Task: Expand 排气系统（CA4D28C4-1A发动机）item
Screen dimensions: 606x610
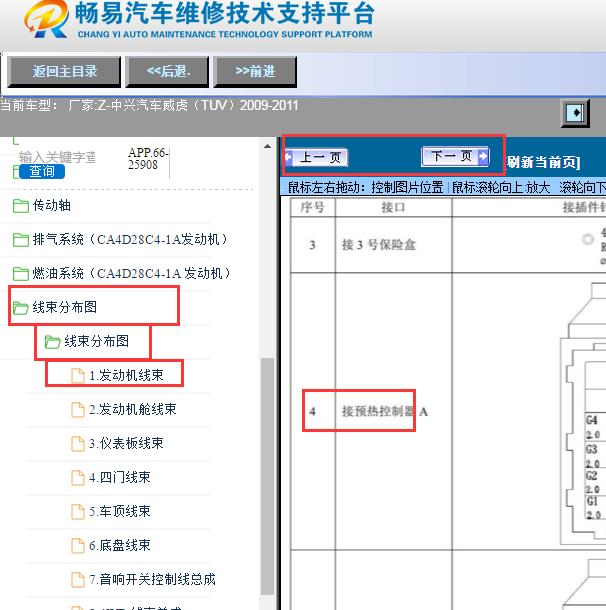Action: click(x=130, y=239)
